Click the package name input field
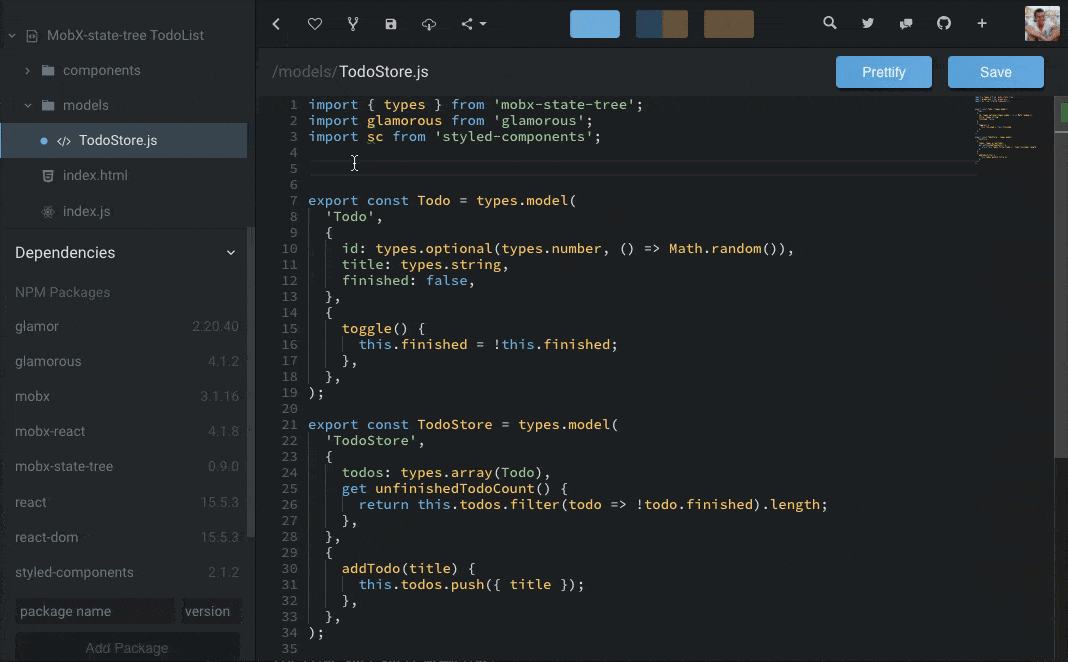The width and height of the screenshot is (1068, 662). (x=95, y=611)
